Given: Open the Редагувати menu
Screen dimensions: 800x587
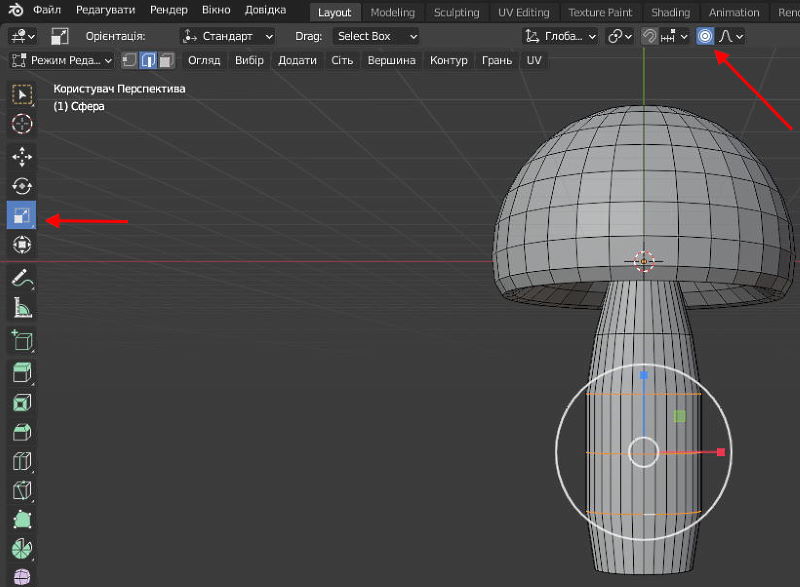Looking at the screenshot, I should [x=106, y=10].
